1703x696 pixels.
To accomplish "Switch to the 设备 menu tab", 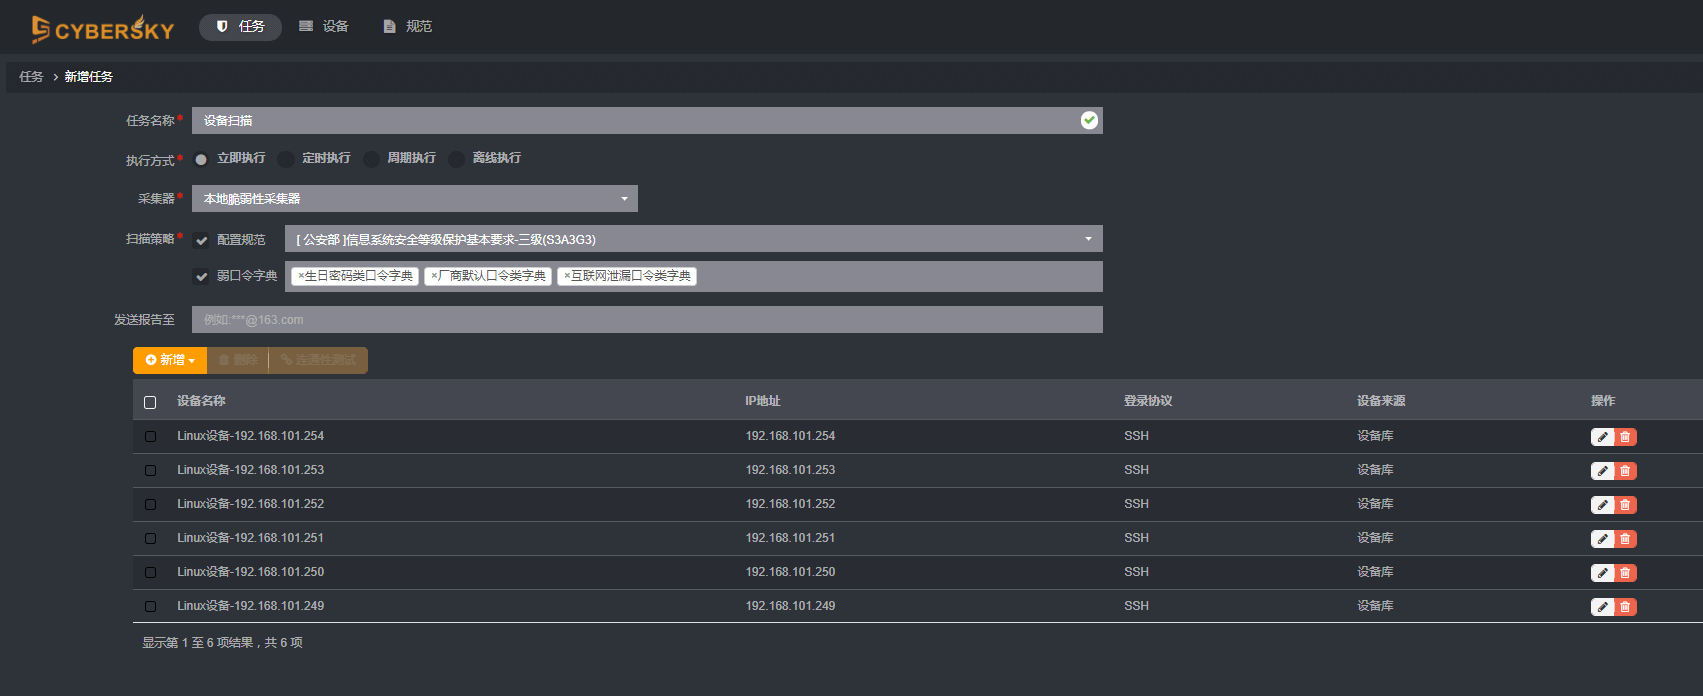I will click(x=324, y=27).
